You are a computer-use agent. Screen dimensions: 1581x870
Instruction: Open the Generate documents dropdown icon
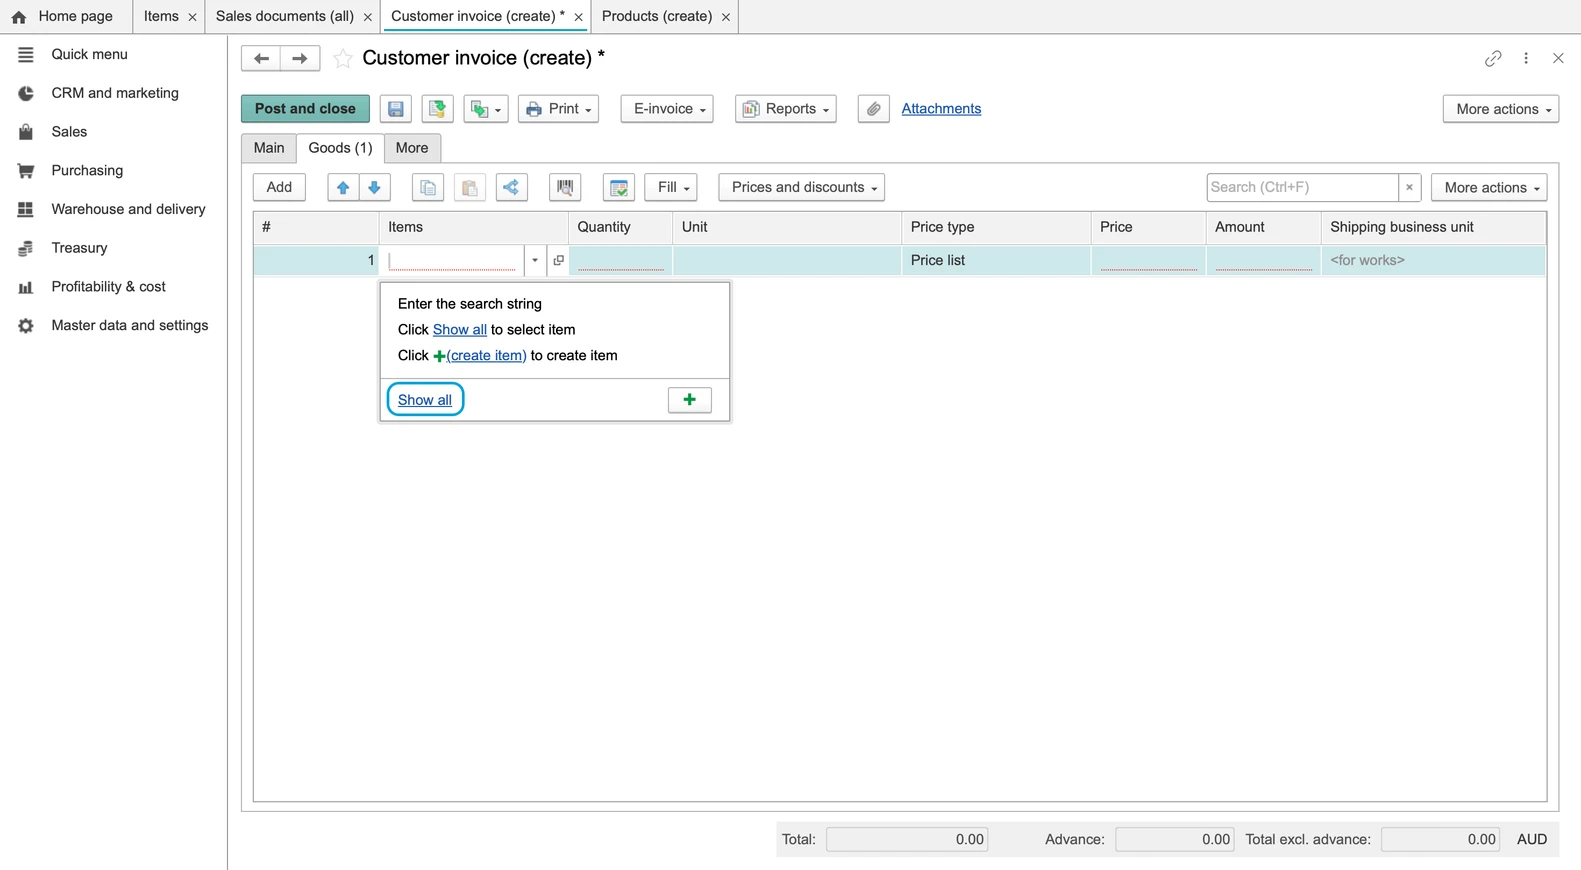tap(486, 109)
